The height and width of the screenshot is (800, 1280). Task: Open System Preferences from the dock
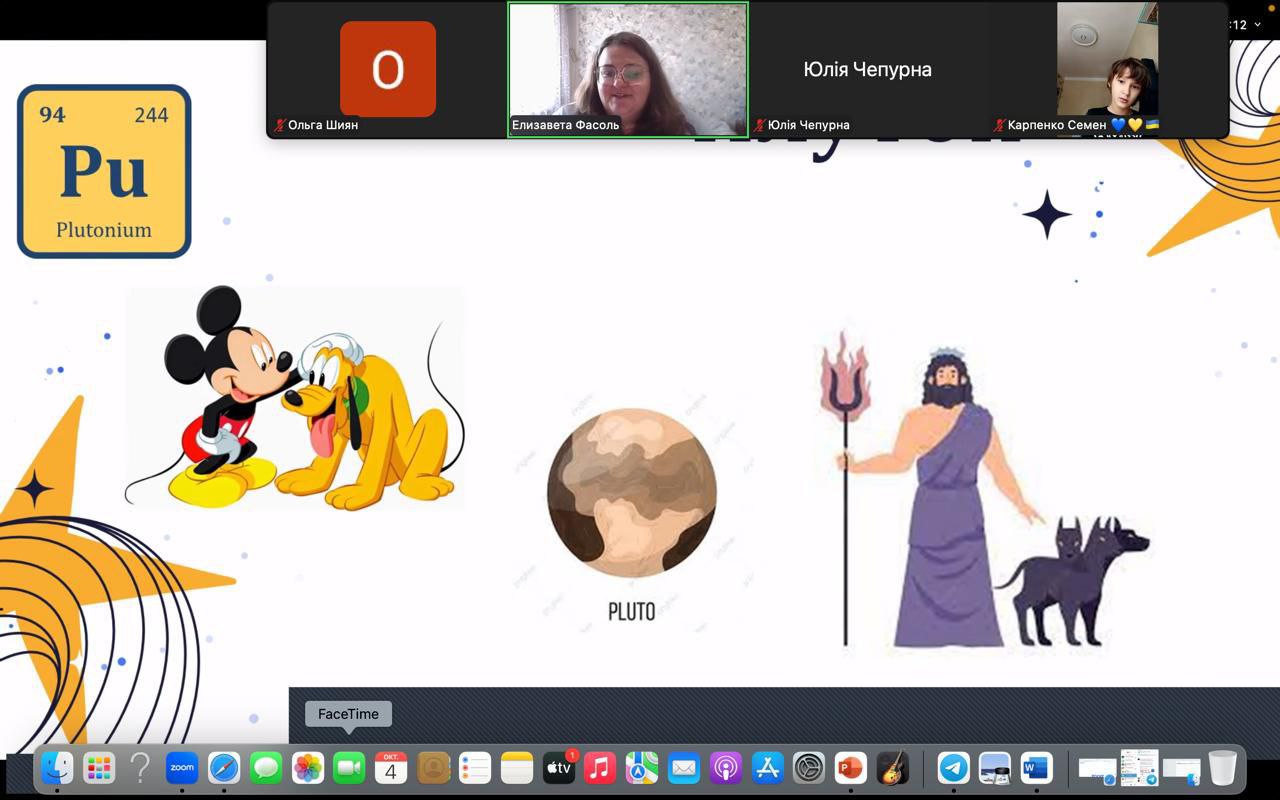(809, 768)
